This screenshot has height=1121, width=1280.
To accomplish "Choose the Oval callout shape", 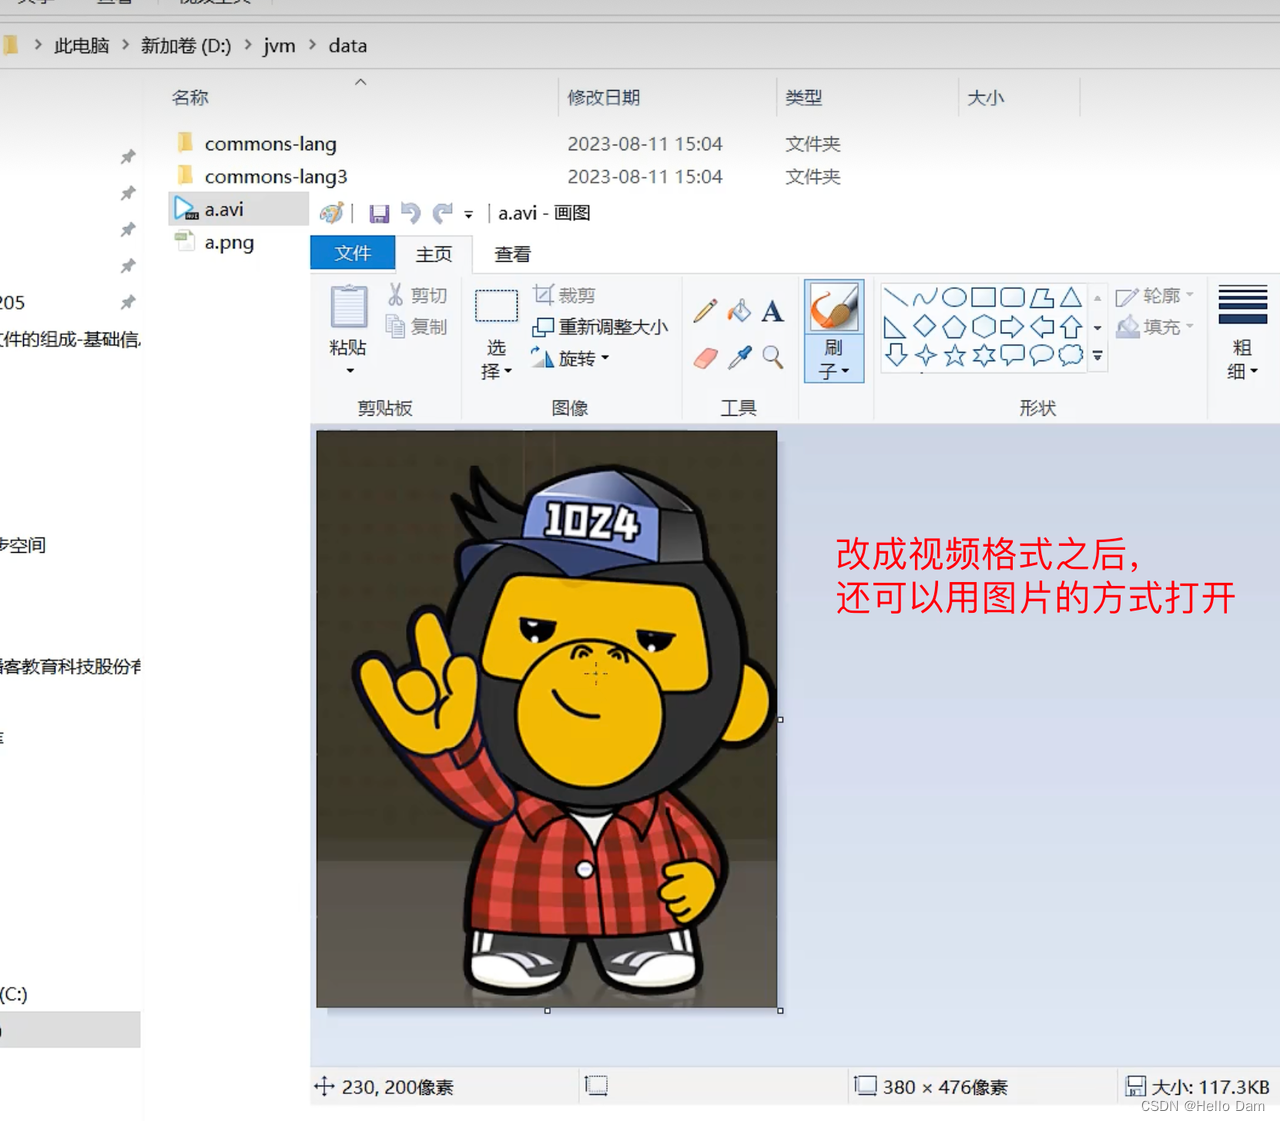I will pyautogui.click(x=1042, y=355).
